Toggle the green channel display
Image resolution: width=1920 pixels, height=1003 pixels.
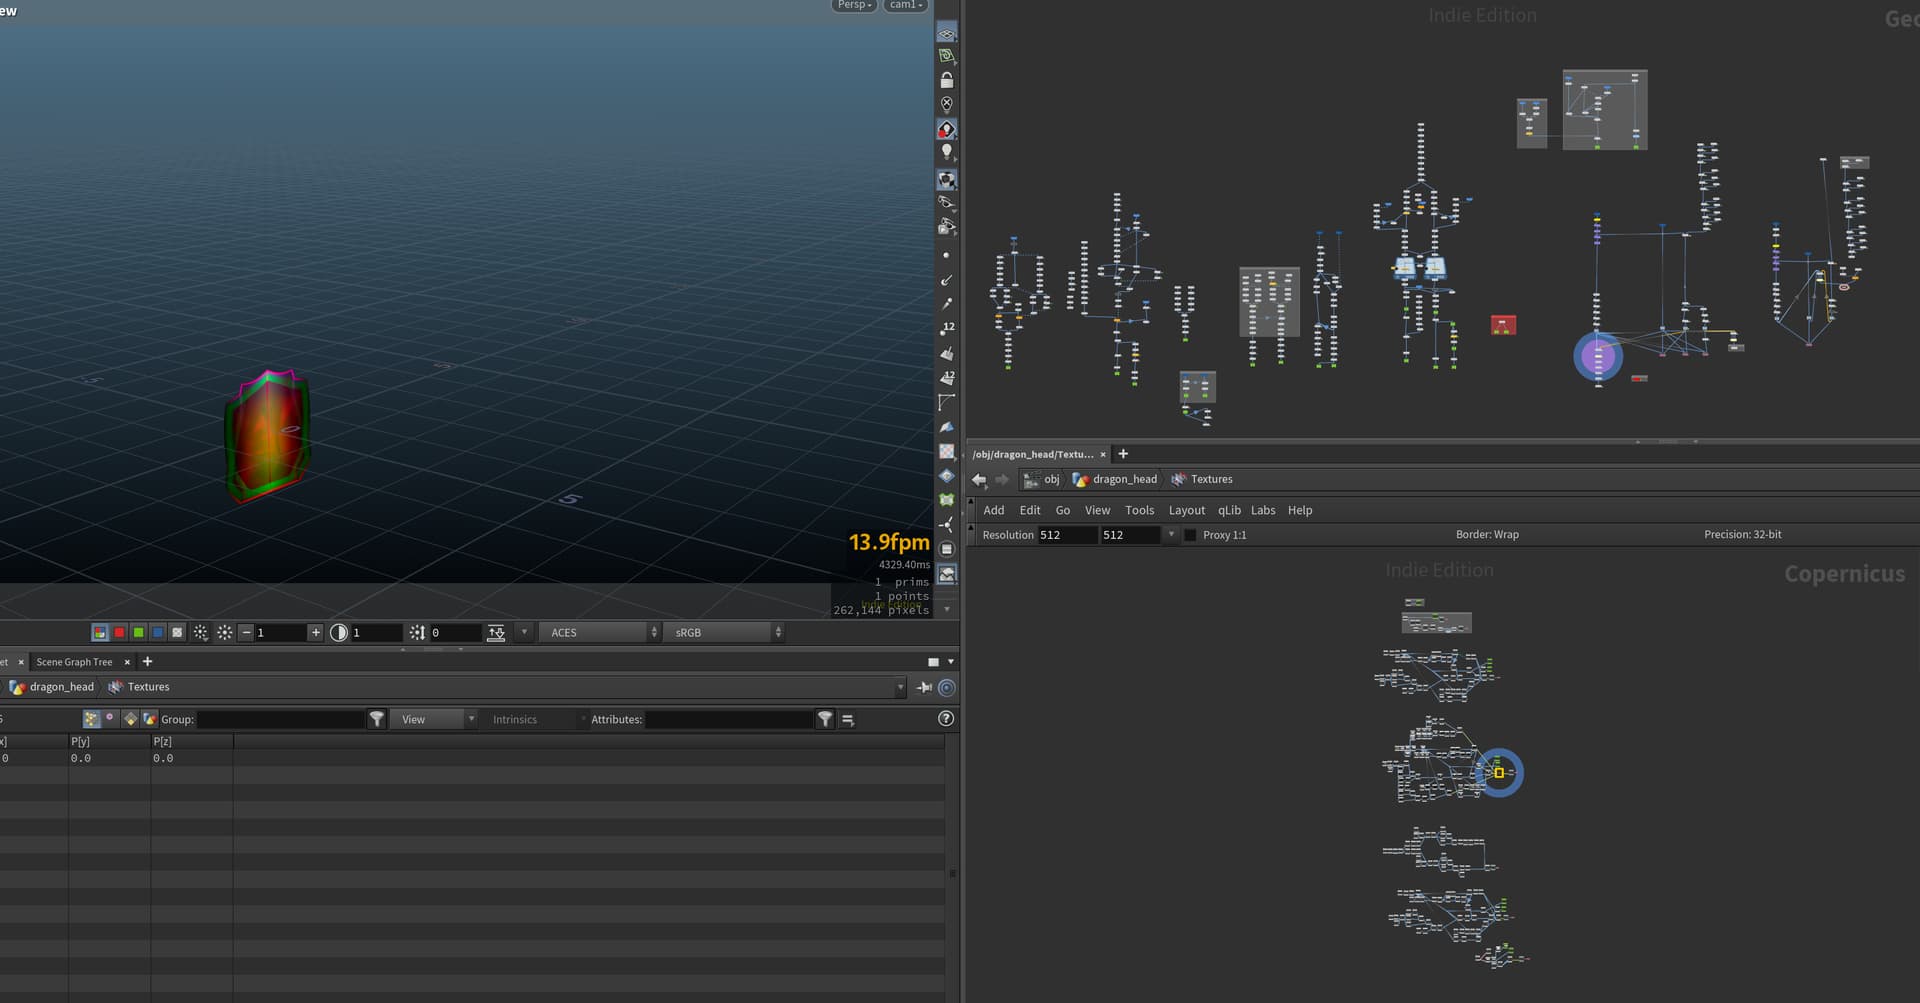click(139, 633)
